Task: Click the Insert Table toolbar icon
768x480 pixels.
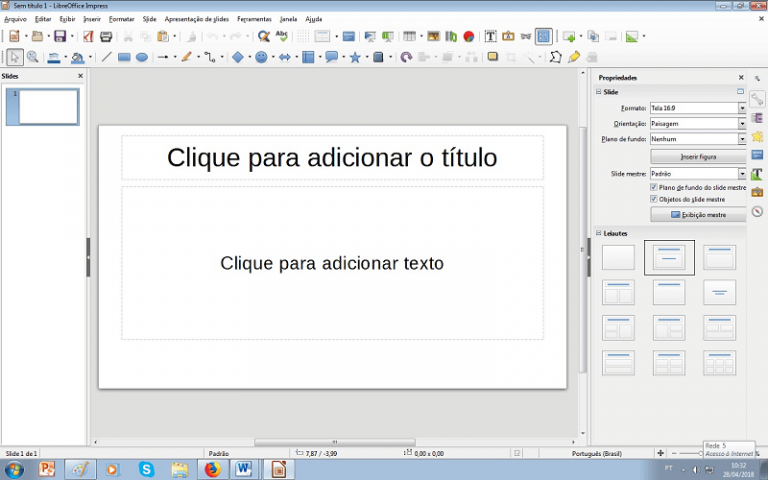Action: pos(408,36)
